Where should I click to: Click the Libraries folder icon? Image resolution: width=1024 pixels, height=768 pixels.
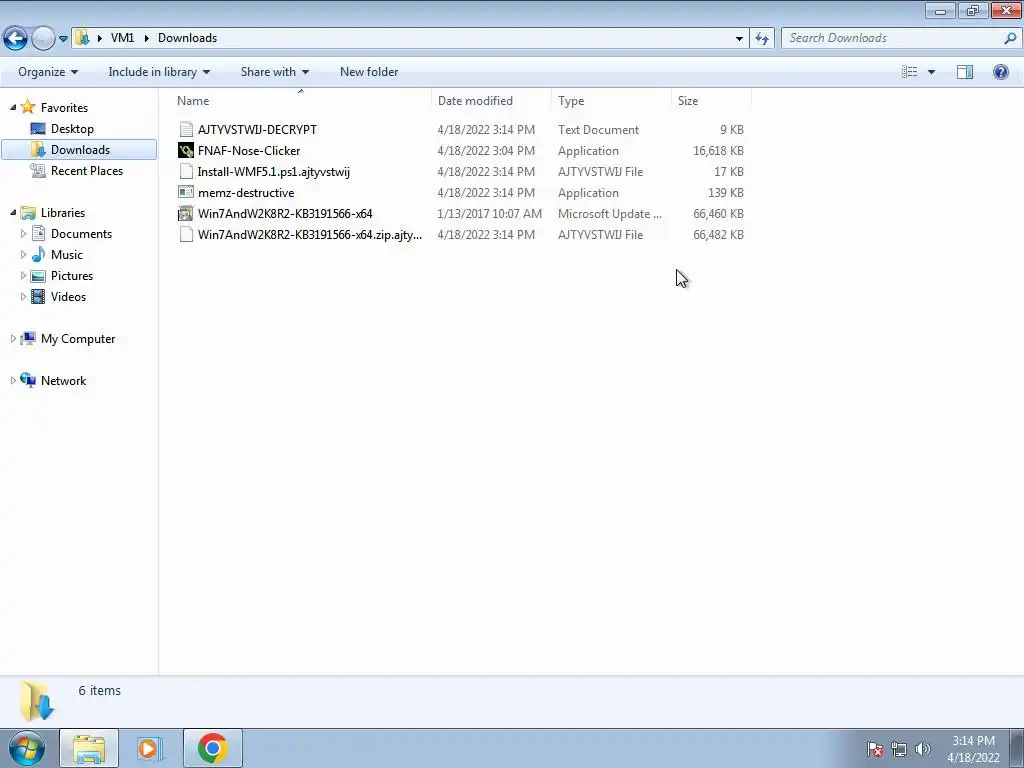(27, 212)
